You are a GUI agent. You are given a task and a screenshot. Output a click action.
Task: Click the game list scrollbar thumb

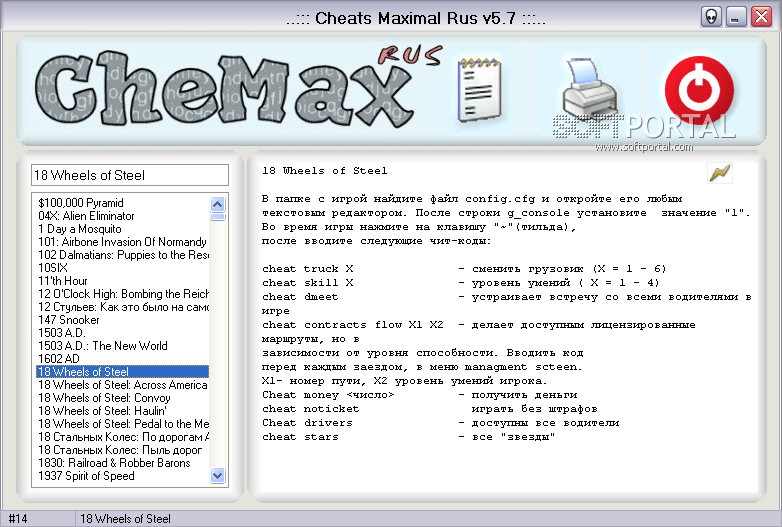217,217
